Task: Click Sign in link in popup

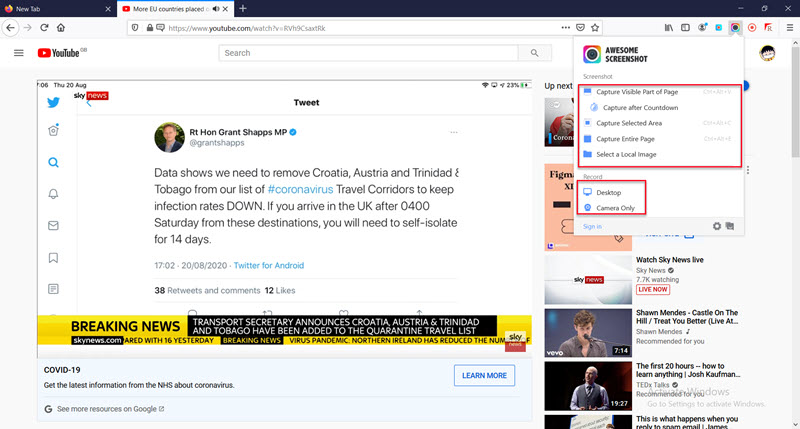Action: pos(592,226)
